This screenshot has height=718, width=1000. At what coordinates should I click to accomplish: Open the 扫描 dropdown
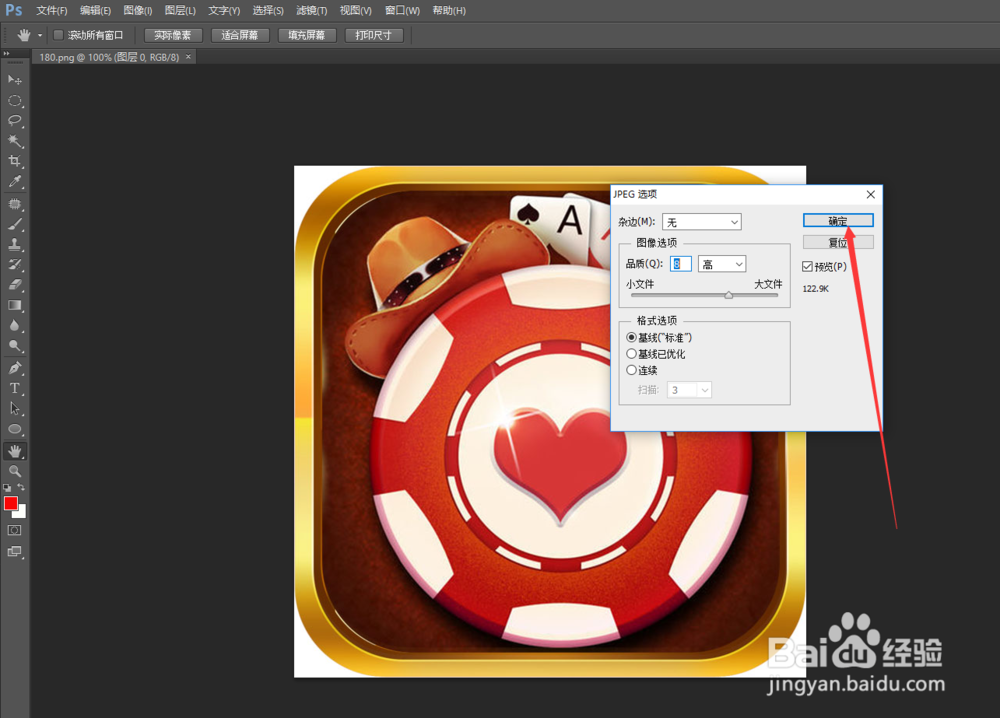tap(689, 390)
